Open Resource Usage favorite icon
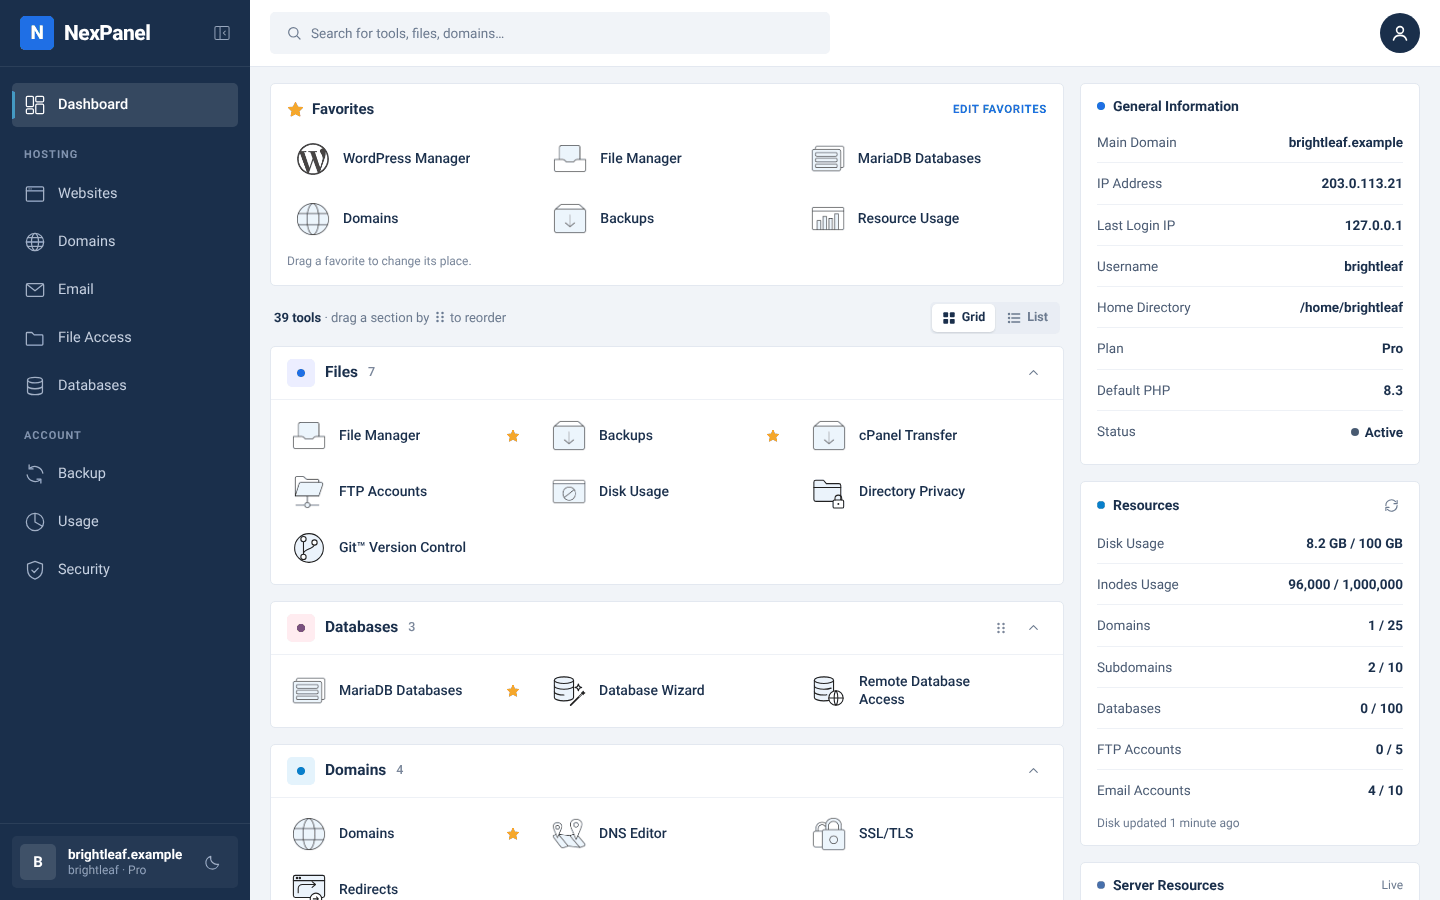Viewport: 1440px width, 900px height. pyautogui.click(x=828, y=218)
